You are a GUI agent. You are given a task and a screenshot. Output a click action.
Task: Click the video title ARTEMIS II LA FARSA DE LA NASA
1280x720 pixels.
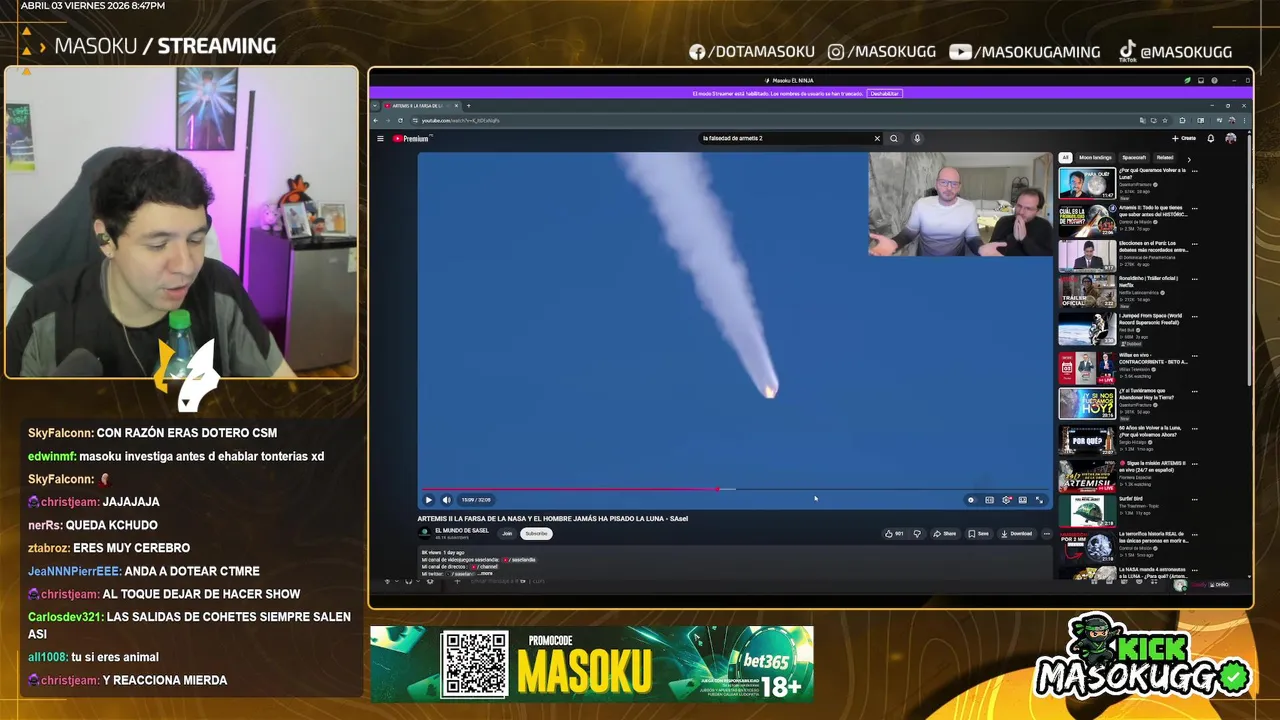pyautogui.click(x=553, y=518)
